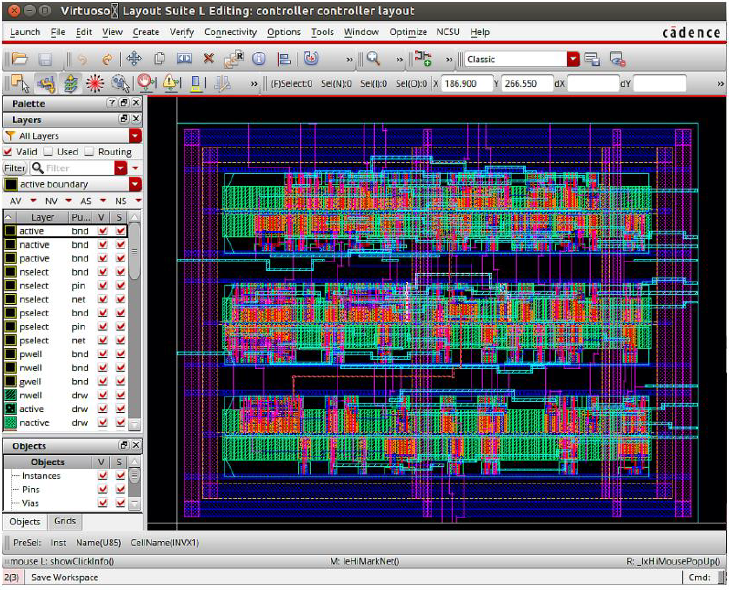The image size is (729, 590).
Task: Click the yellow warning triangle icon
Action: click(x=171, y=84)
